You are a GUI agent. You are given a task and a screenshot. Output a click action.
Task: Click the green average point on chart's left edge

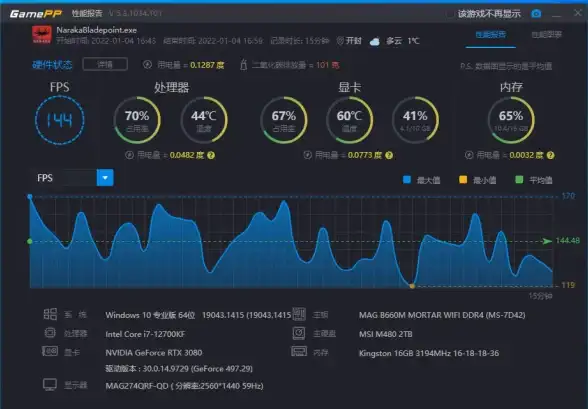coord(30,241)
